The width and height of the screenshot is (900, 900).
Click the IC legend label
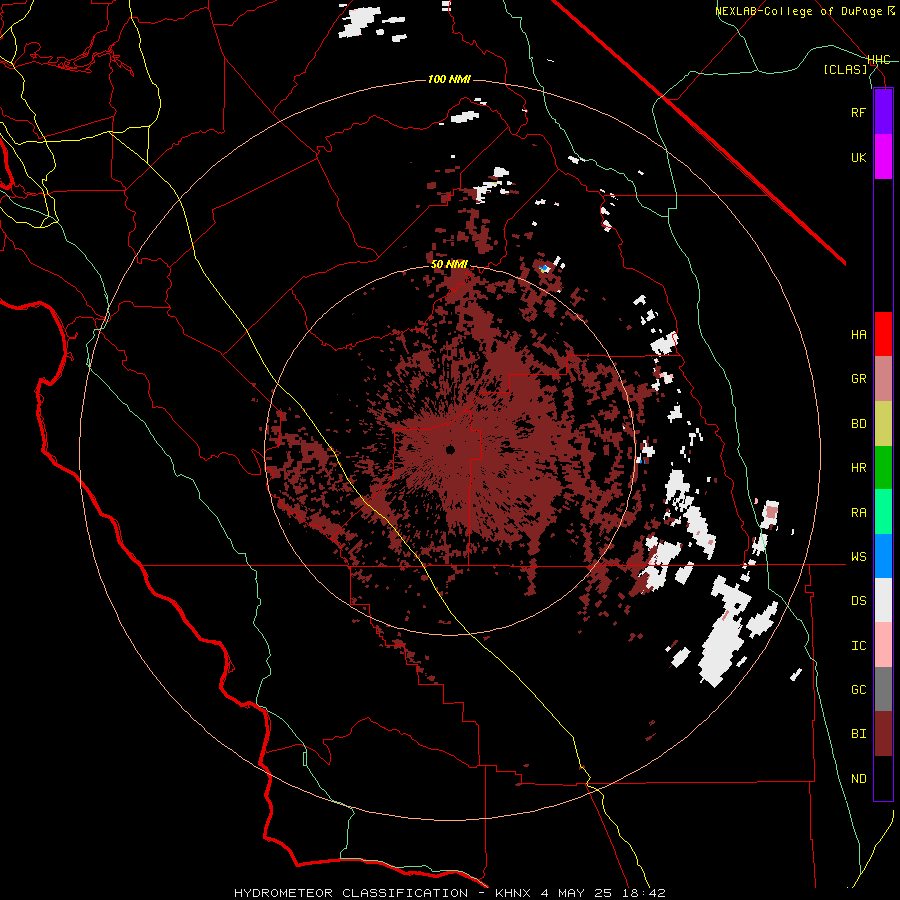point(858,646)
